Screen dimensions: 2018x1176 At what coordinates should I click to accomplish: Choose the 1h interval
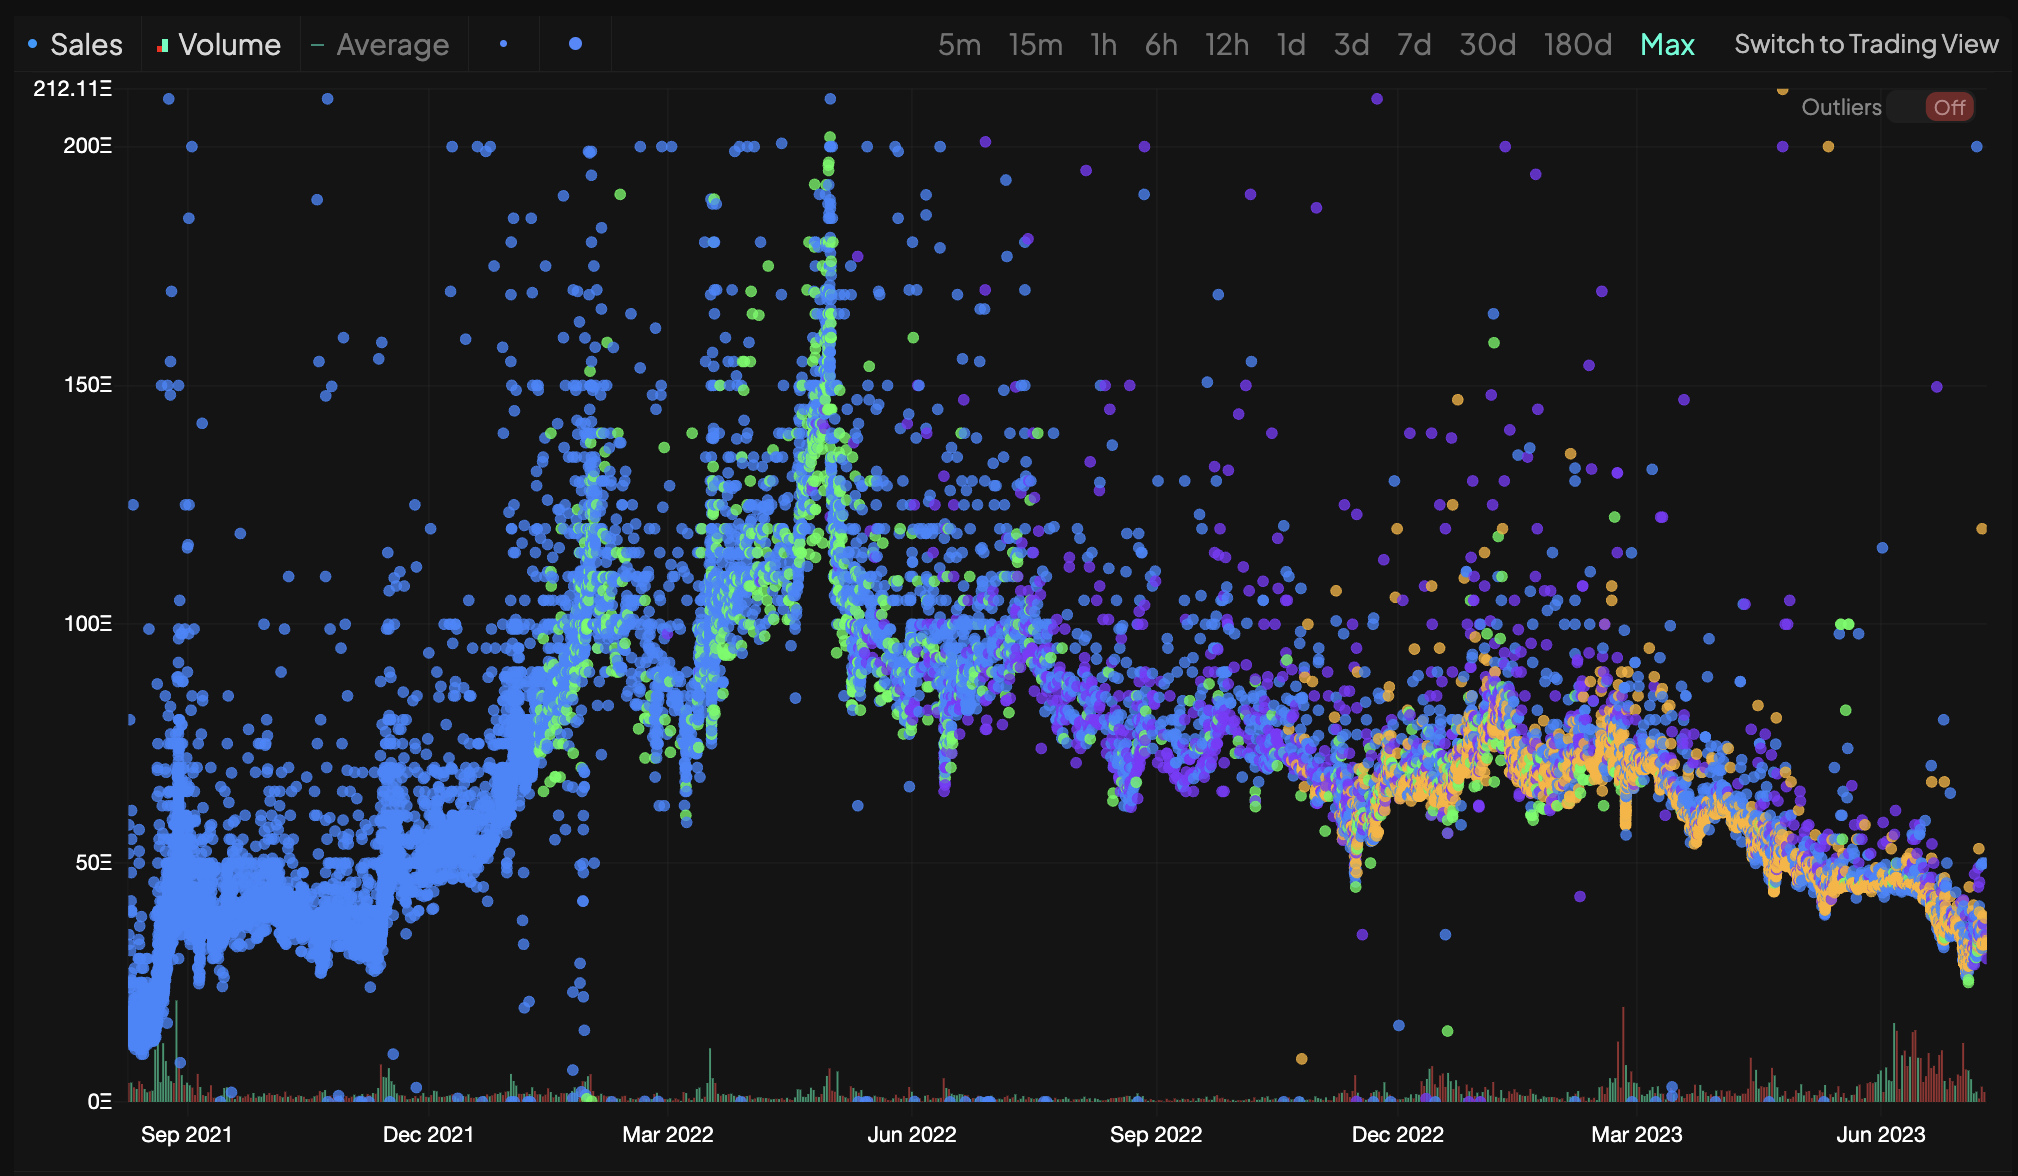click(x=1103, y=44)
